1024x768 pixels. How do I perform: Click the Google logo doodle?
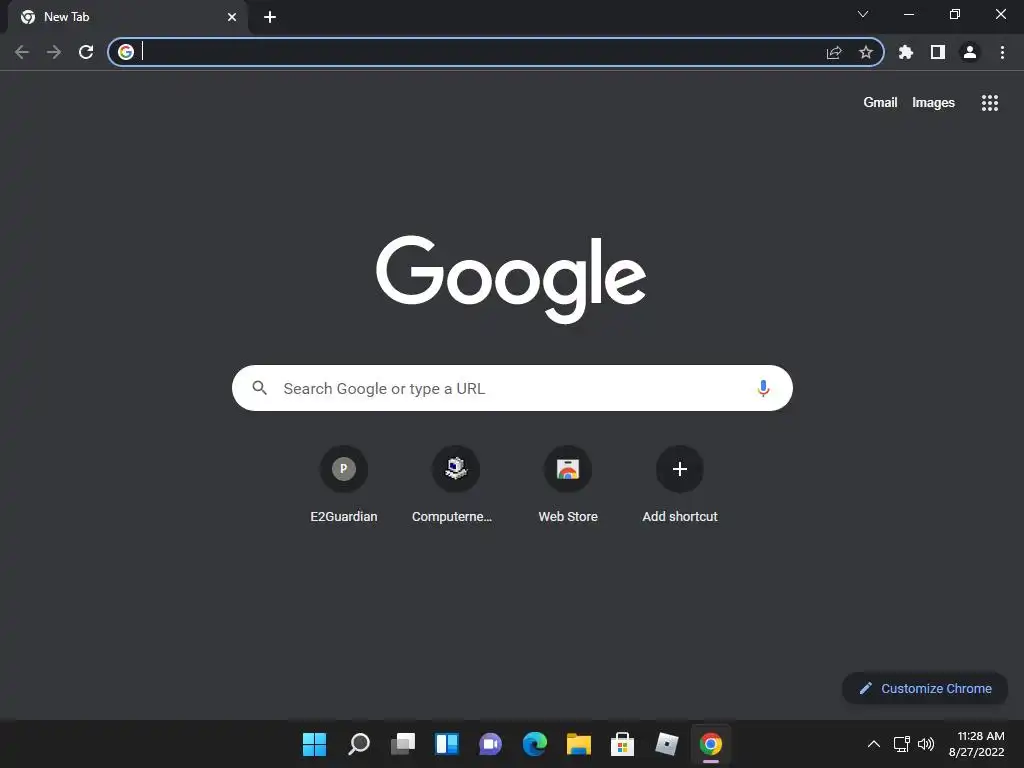click(511, 279)
